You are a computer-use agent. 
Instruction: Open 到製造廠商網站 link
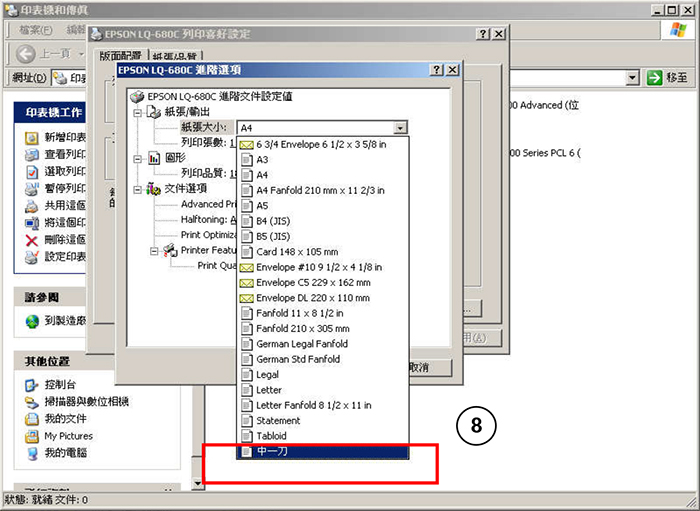pos(65,321)
